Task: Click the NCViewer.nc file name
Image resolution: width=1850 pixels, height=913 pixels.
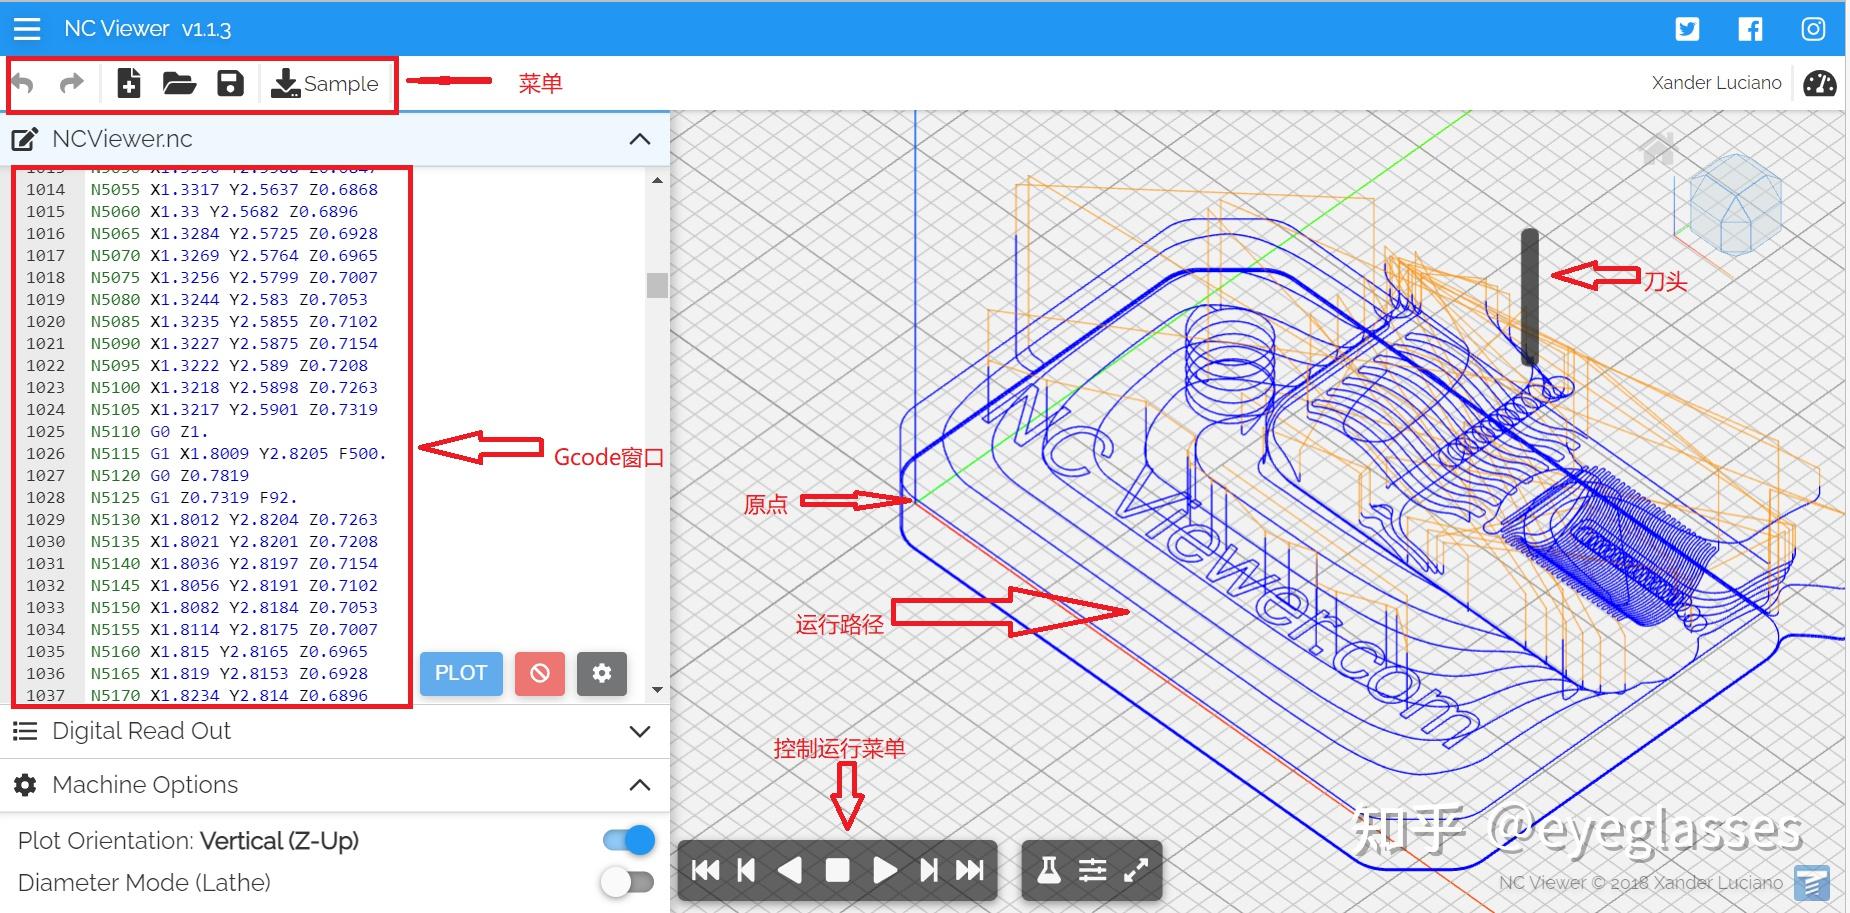Action: tap(122, 139)
